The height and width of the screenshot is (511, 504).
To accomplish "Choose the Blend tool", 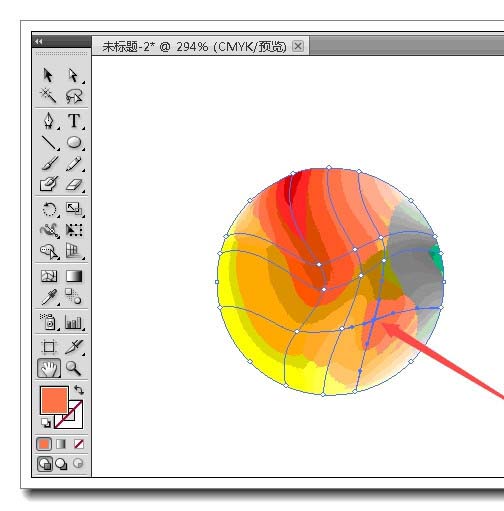I will [x=73, y=296].
